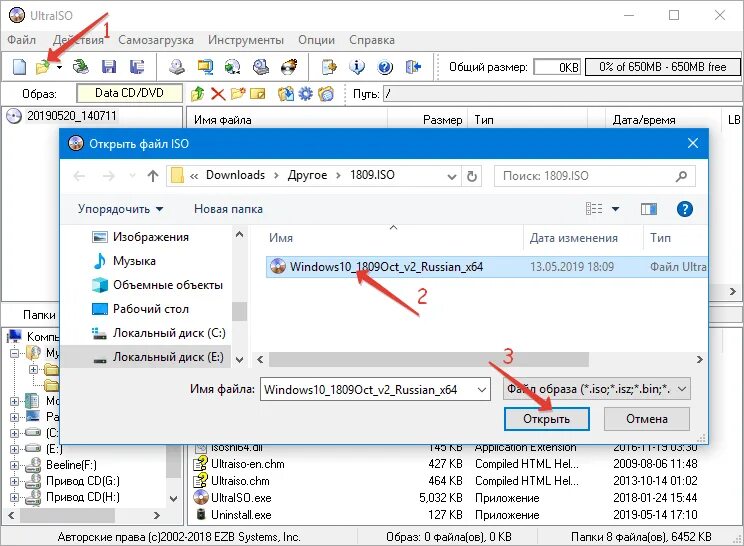Image resolution: width=744 pixels, height=546 pixels.
Task: Select image root 20190520_140711 in tree
Action: click(x=72, y=116)
